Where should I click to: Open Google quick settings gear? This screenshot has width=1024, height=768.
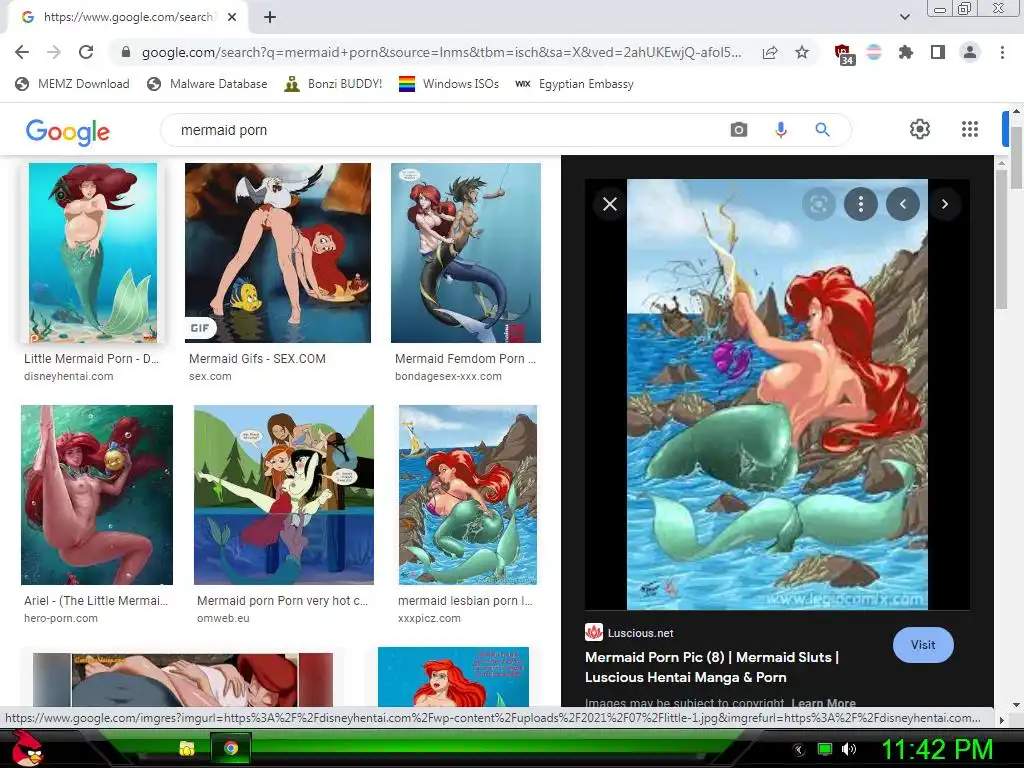pyautogui.click(x=920, y=129)
